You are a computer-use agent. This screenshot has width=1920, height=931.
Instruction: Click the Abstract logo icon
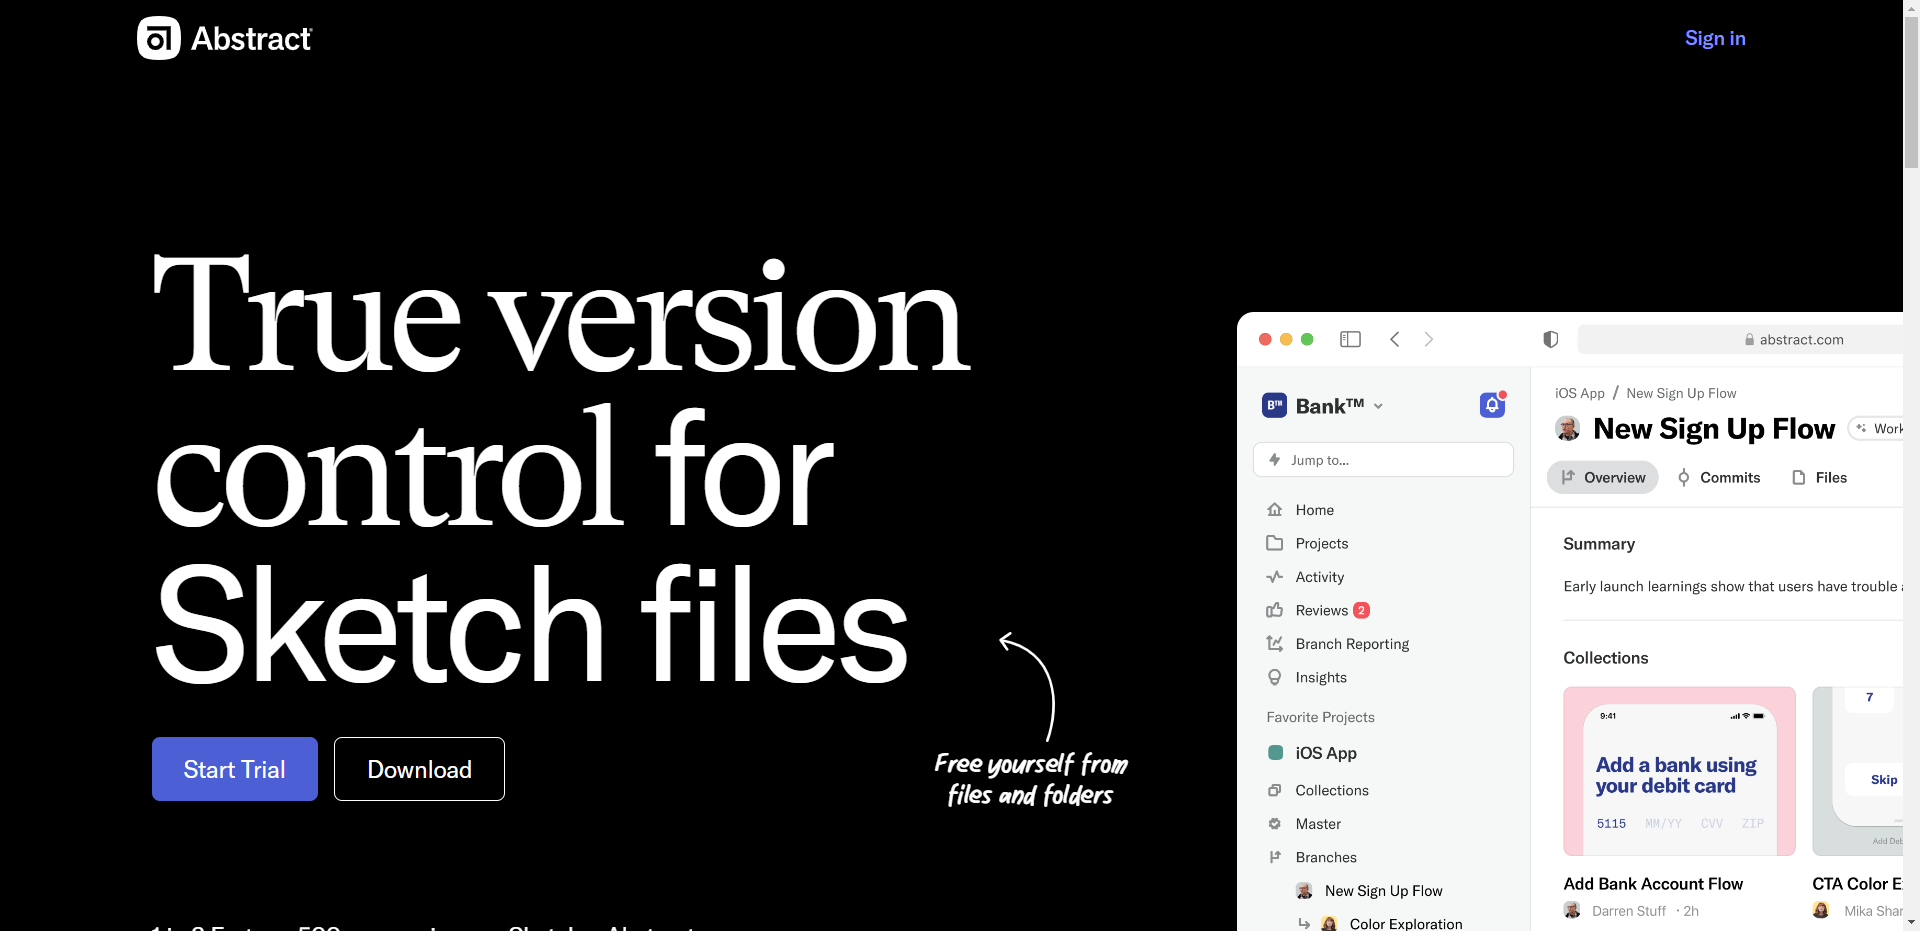coord(158,38)
